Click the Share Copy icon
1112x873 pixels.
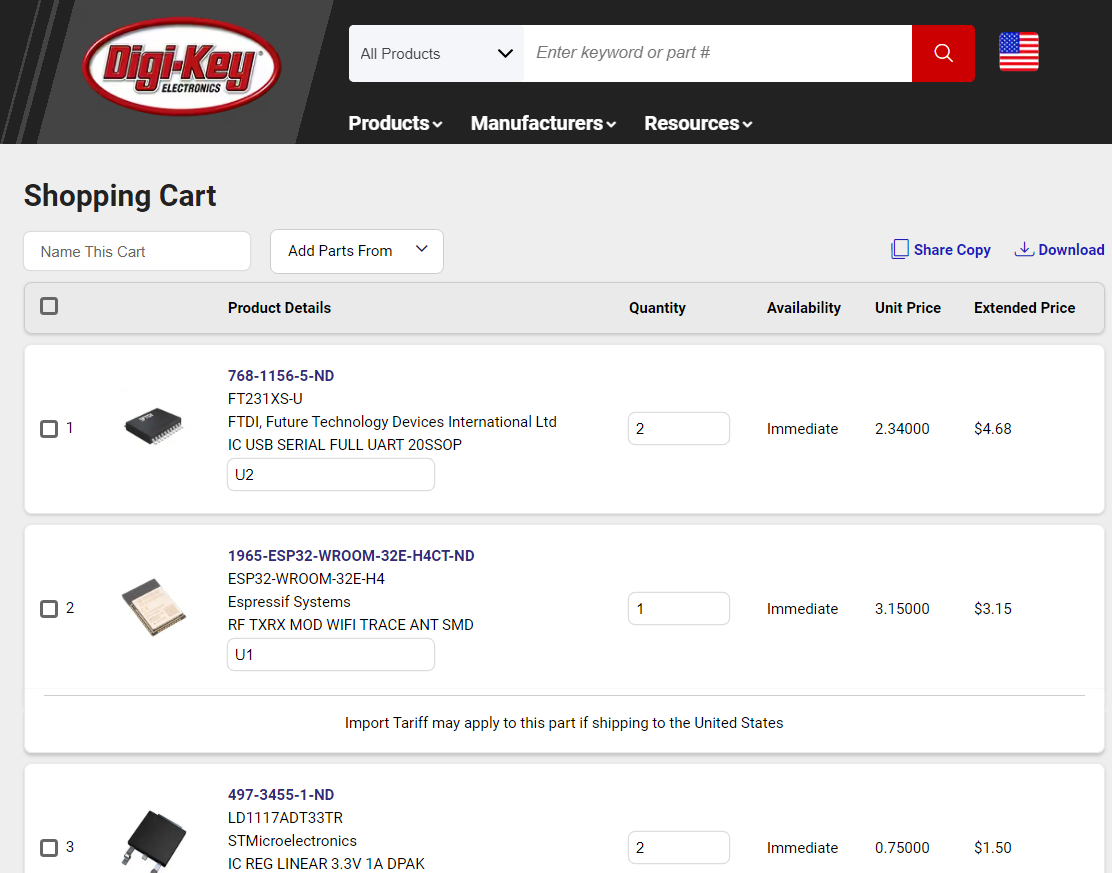901,248
